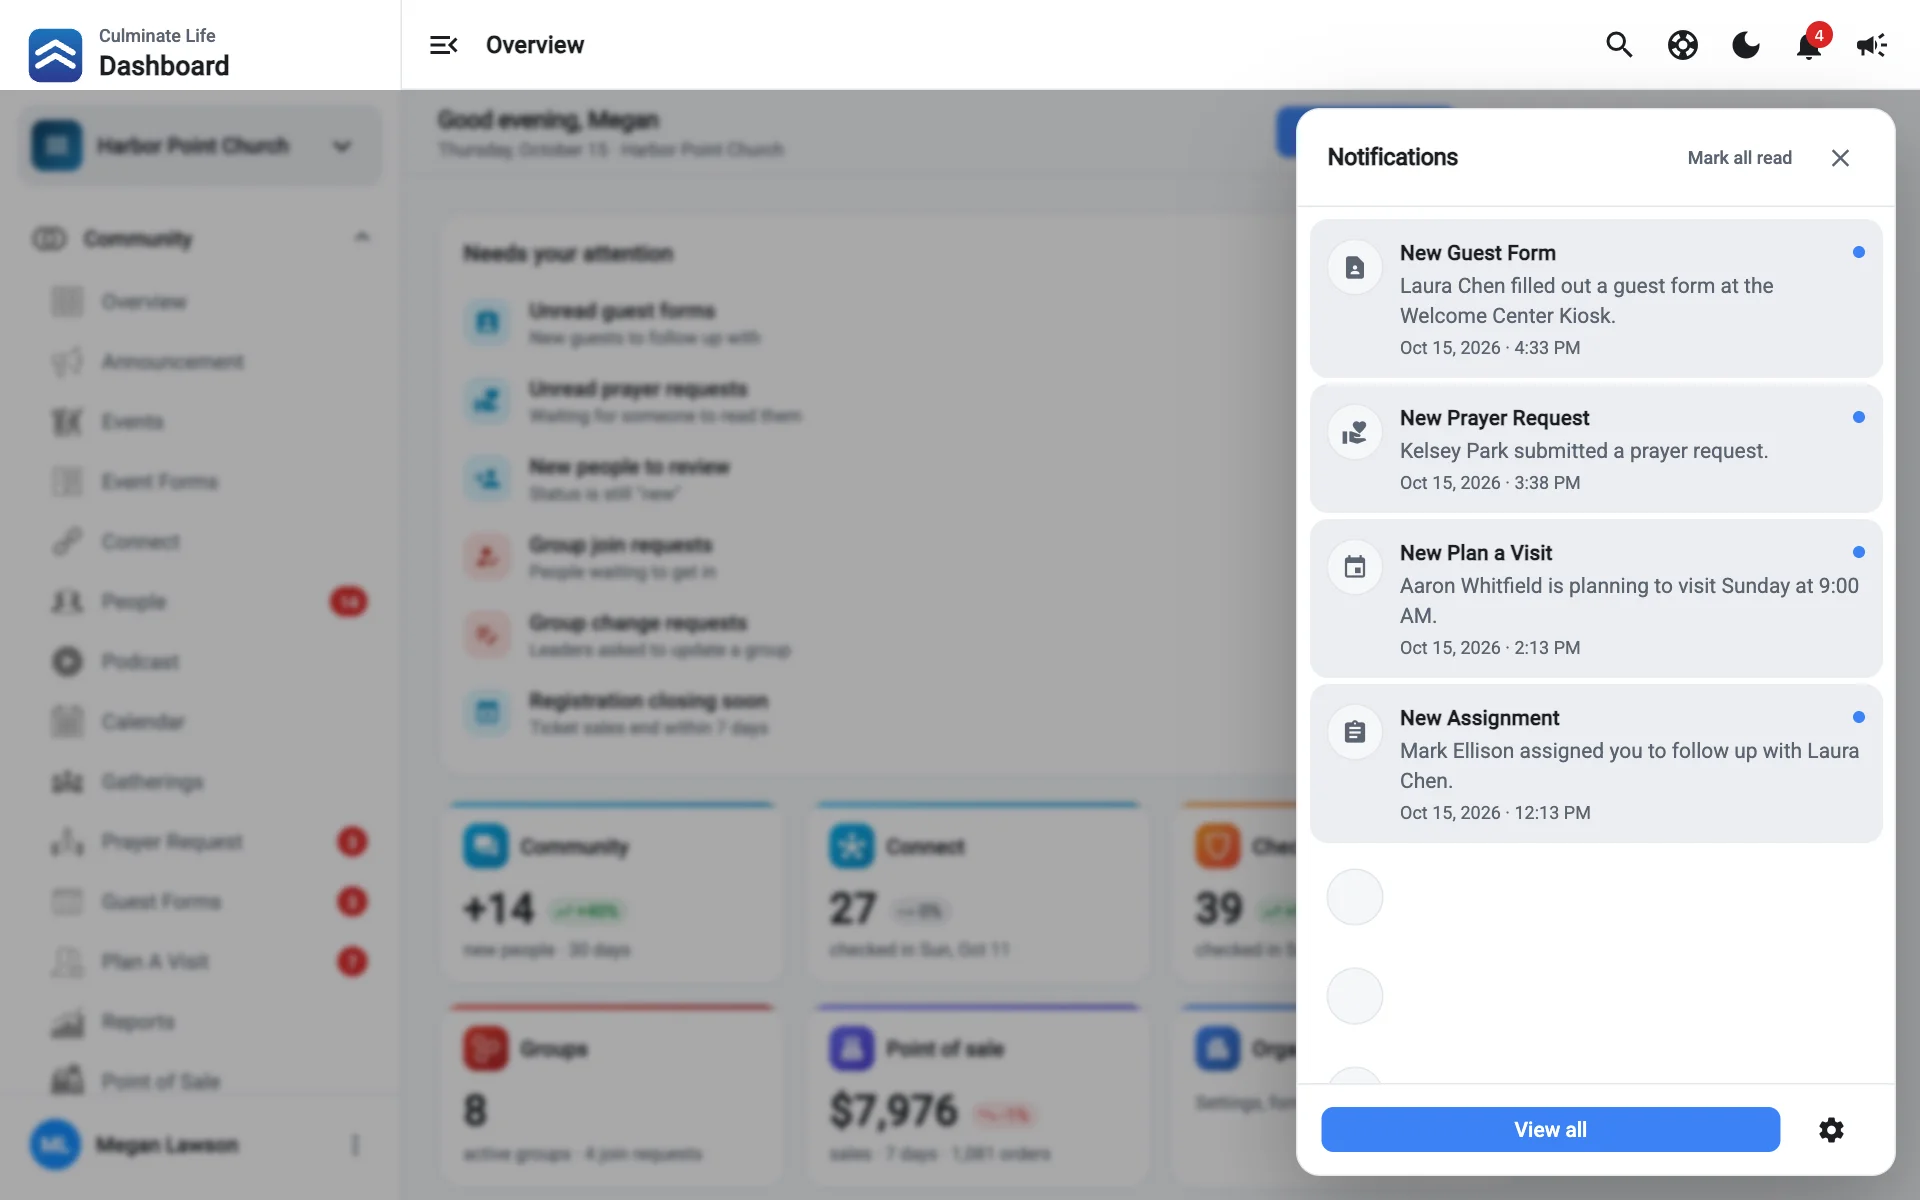Collapse the Community section chevron
This screenshot has width=1920, height=1200.
pos(362,238)
